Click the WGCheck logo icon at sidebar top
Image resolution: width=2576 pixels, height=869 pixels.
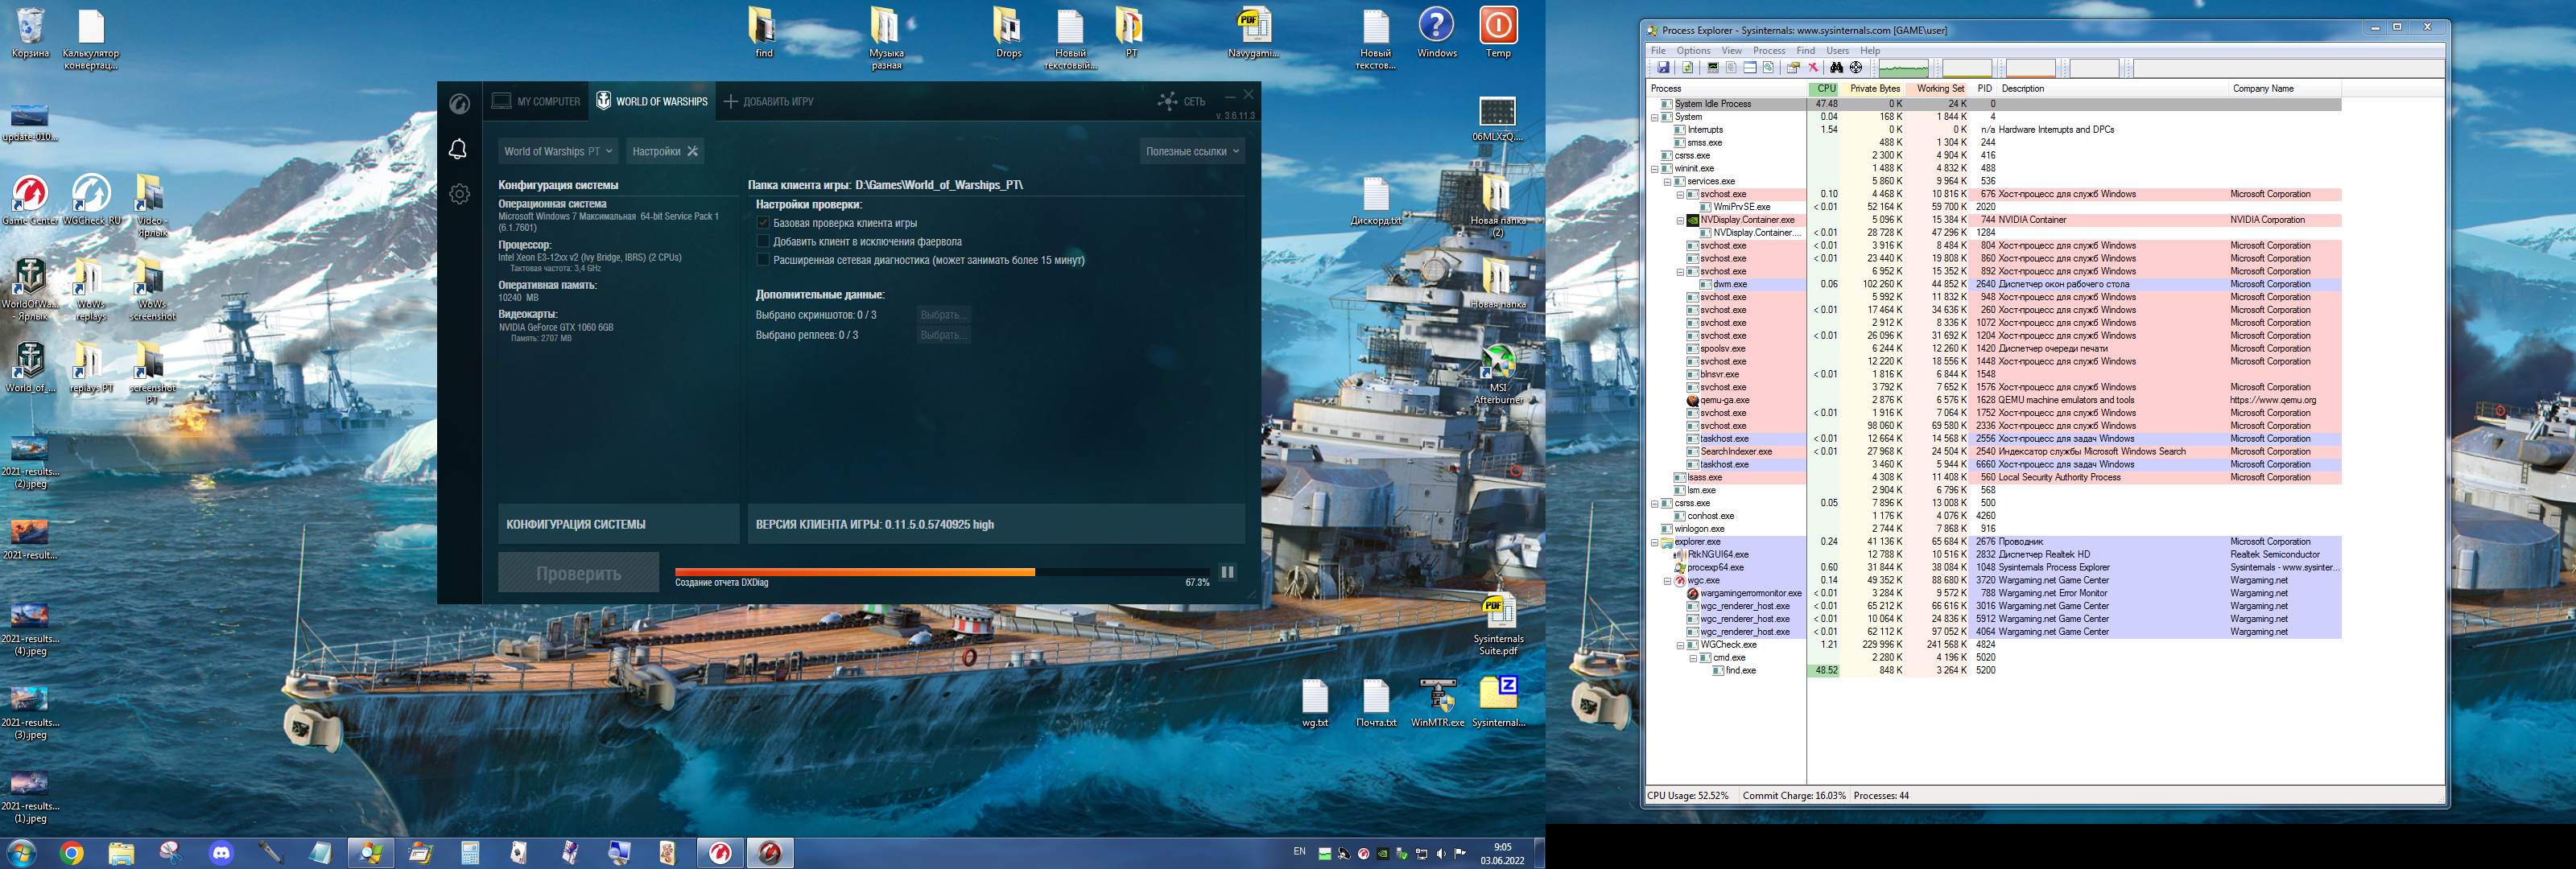(459, 103)
